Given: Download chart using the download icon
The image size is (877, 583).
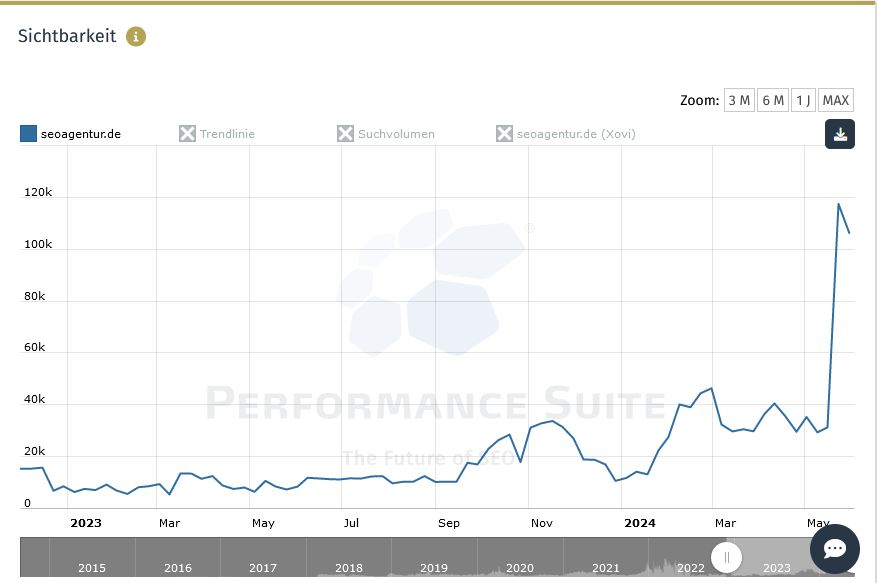Looking at the screenshot, I should point(840,134).
